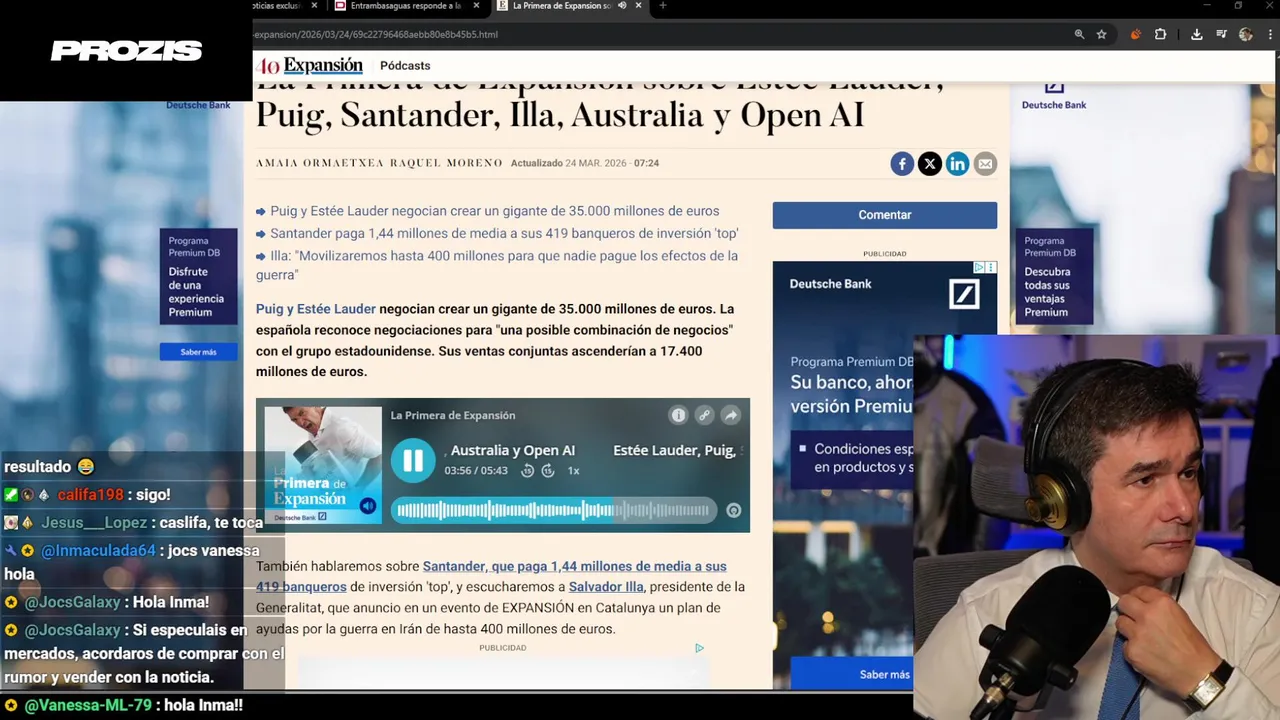This screenshot has height=720, width=1280.
Task: Open the Illa Movilizaremos hasta 400 millones link
Action: click(497, 265)
